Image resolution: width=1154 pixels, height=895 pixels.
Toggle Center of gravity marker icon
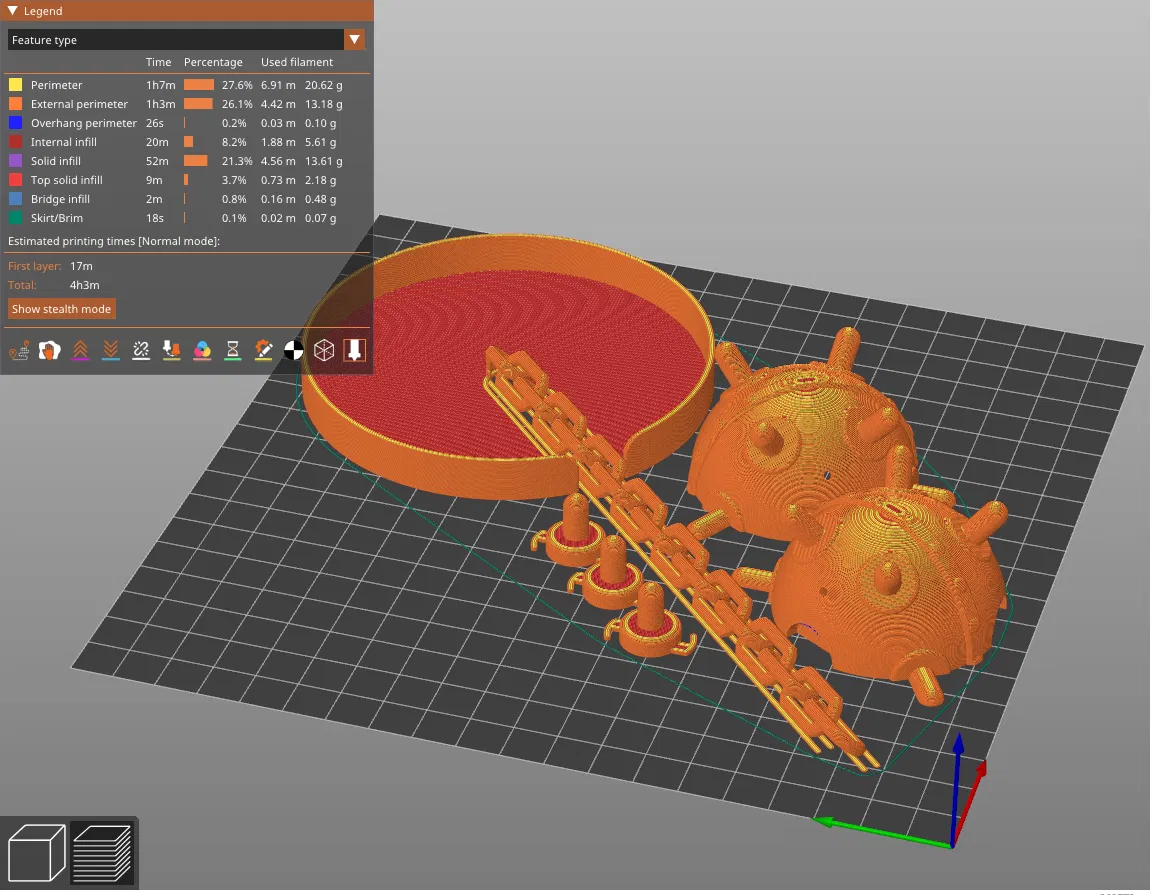click(294, 350)
